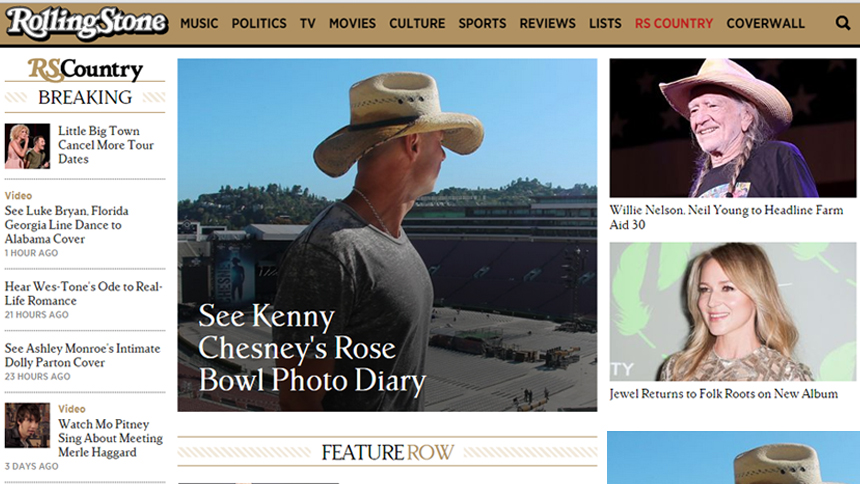Open Jewel Returns to Folk Roots article
The image size is (860, 484).
tap(723, 394)
